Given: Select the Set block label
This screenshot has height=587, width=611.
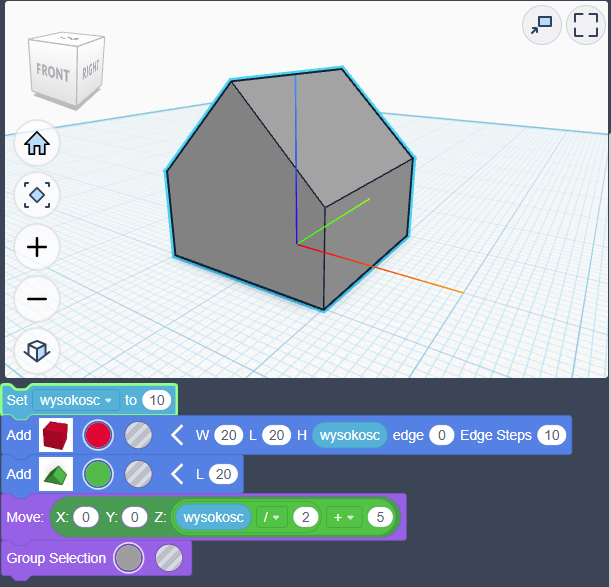Looking at the screenshot, I should click(17, 400).
